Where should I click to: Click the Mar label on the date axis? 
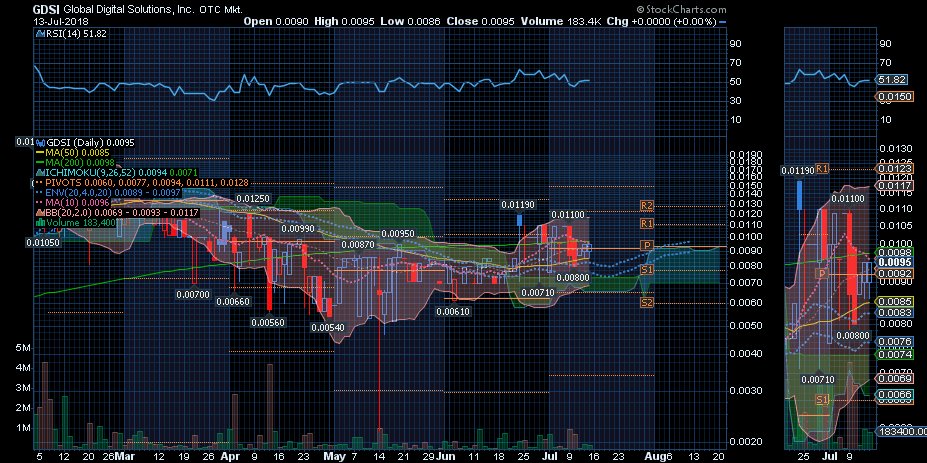pos(124,456)
